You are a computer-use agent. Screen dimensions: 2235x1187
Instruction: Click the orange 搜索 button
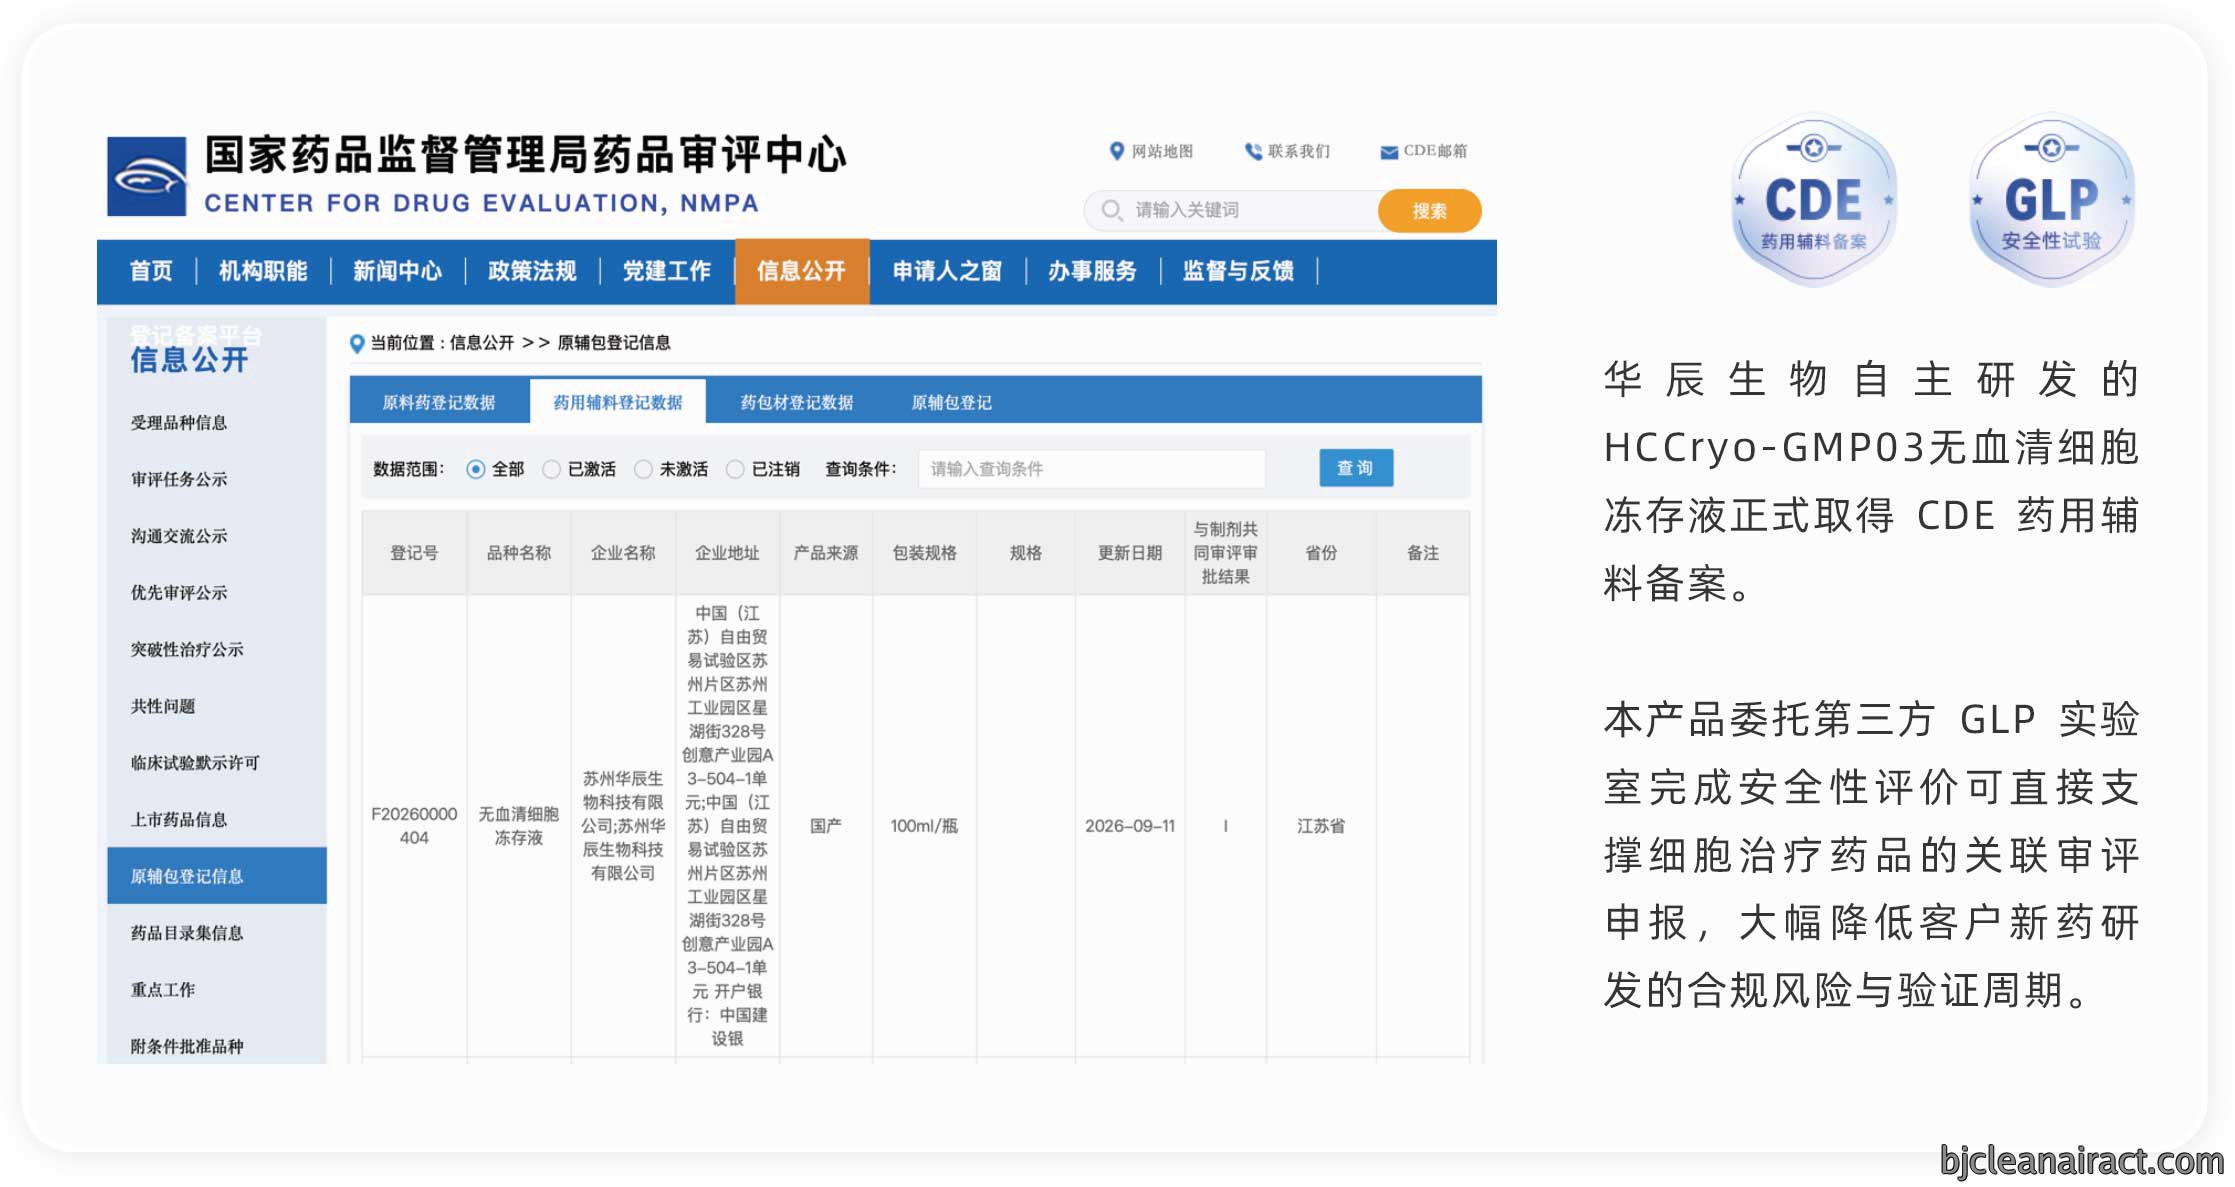pyautogui.click(x=1429, y=211)
